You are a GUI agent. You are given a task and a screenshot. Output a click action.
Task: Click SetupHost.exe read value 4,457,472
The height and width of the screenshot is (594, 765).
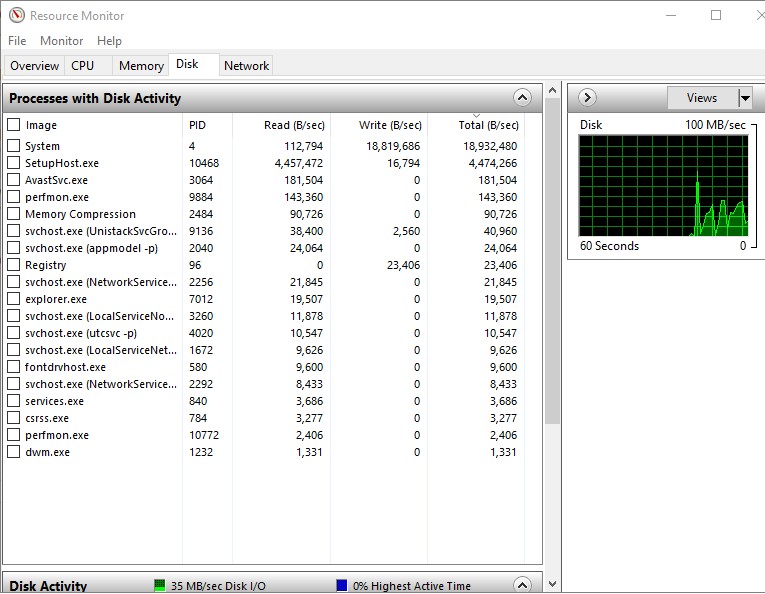(299, 163)
